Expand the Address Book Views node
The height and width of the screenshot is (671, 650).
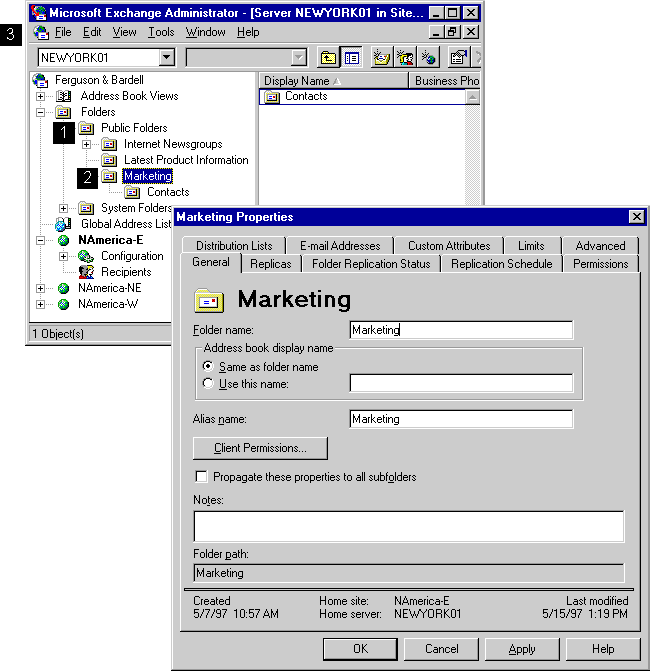tap(40, 96)
